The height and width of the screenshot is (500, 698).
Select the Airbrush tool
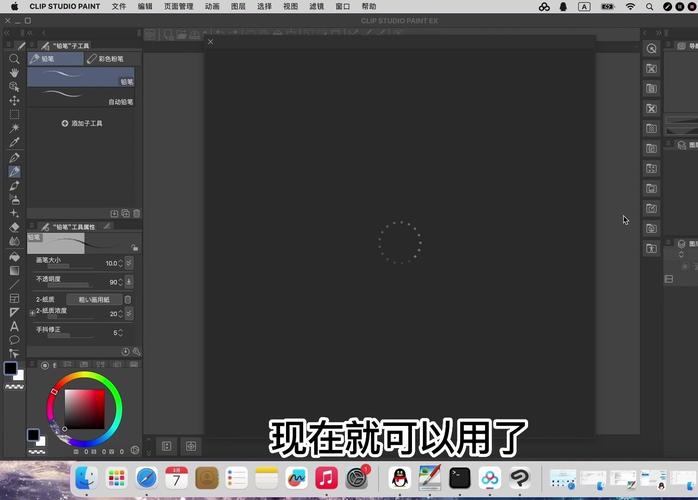tap(14, 199)
